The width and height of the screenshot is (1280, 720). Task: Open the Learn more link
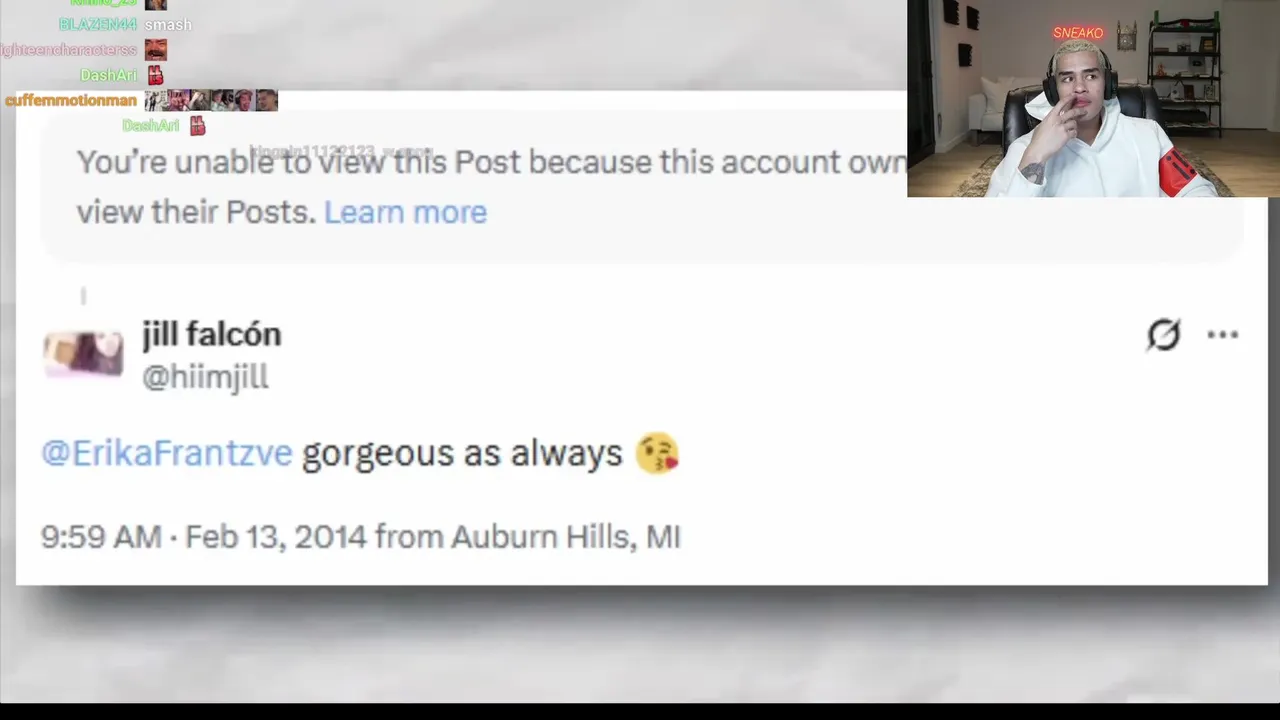point(405,212)
